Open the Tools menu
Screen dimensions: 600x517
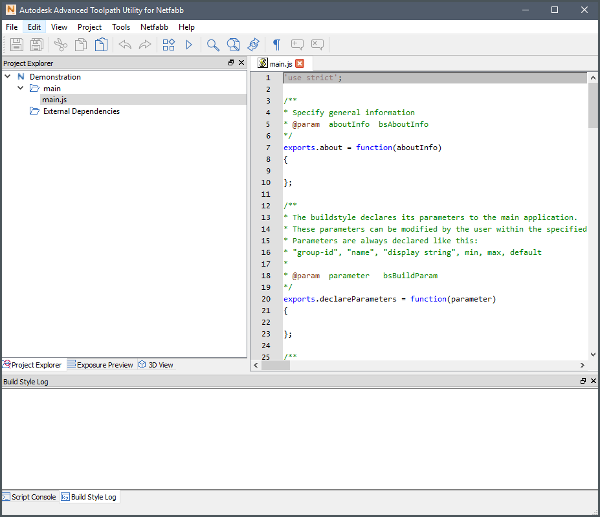pyautogui.click(x=121, y=27)
